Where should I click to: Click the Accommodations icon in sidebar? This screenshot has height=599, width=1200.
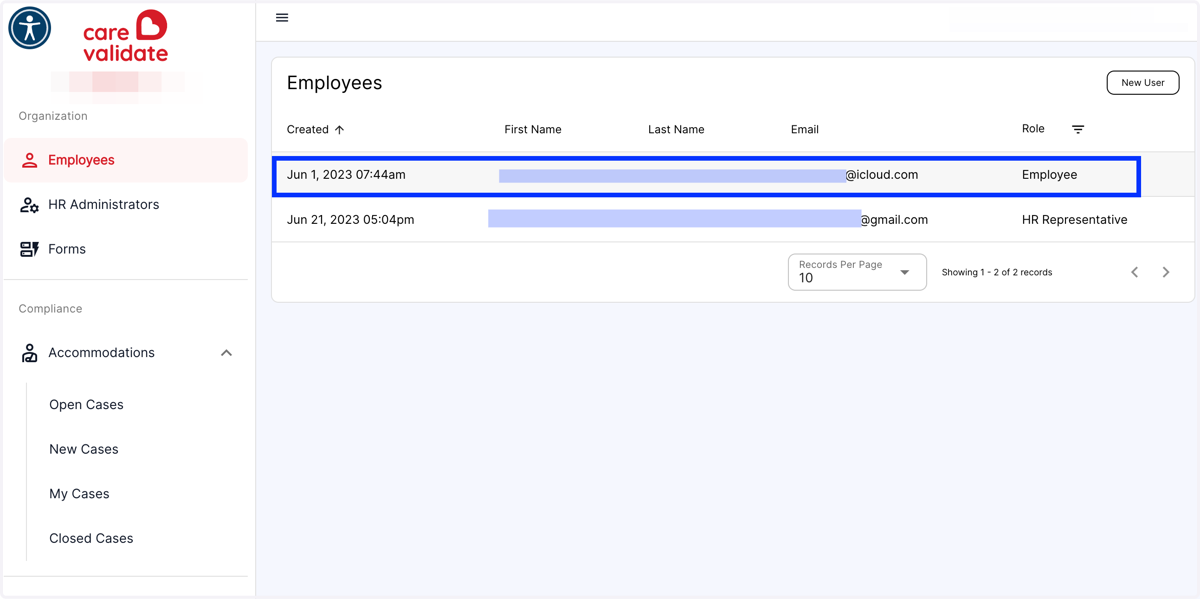point(29,353)
